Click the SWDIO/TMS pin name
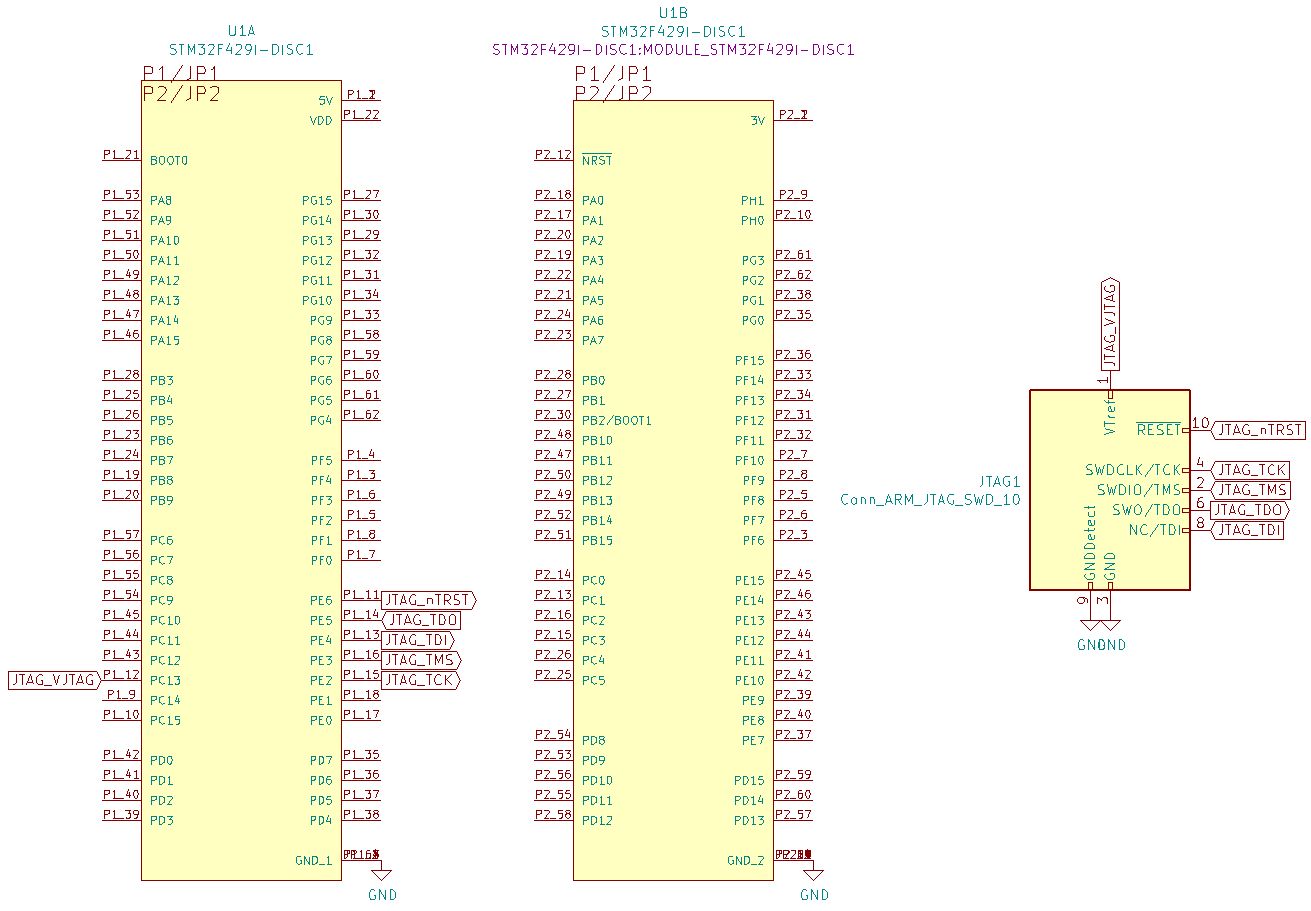Viewport: 1311px width, 911px height. click(x=1139, y=490)
